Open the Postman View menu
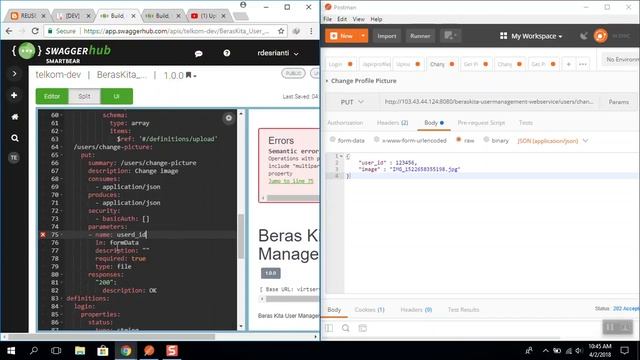 coord(358,19)
